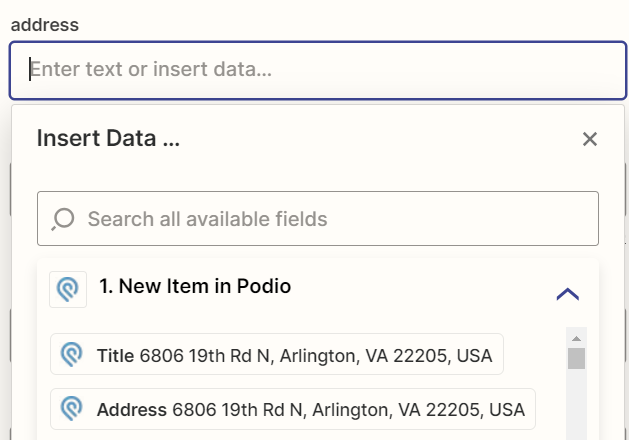
Task: Click the magnifier icon in the search box
Action: pos(63,219)
